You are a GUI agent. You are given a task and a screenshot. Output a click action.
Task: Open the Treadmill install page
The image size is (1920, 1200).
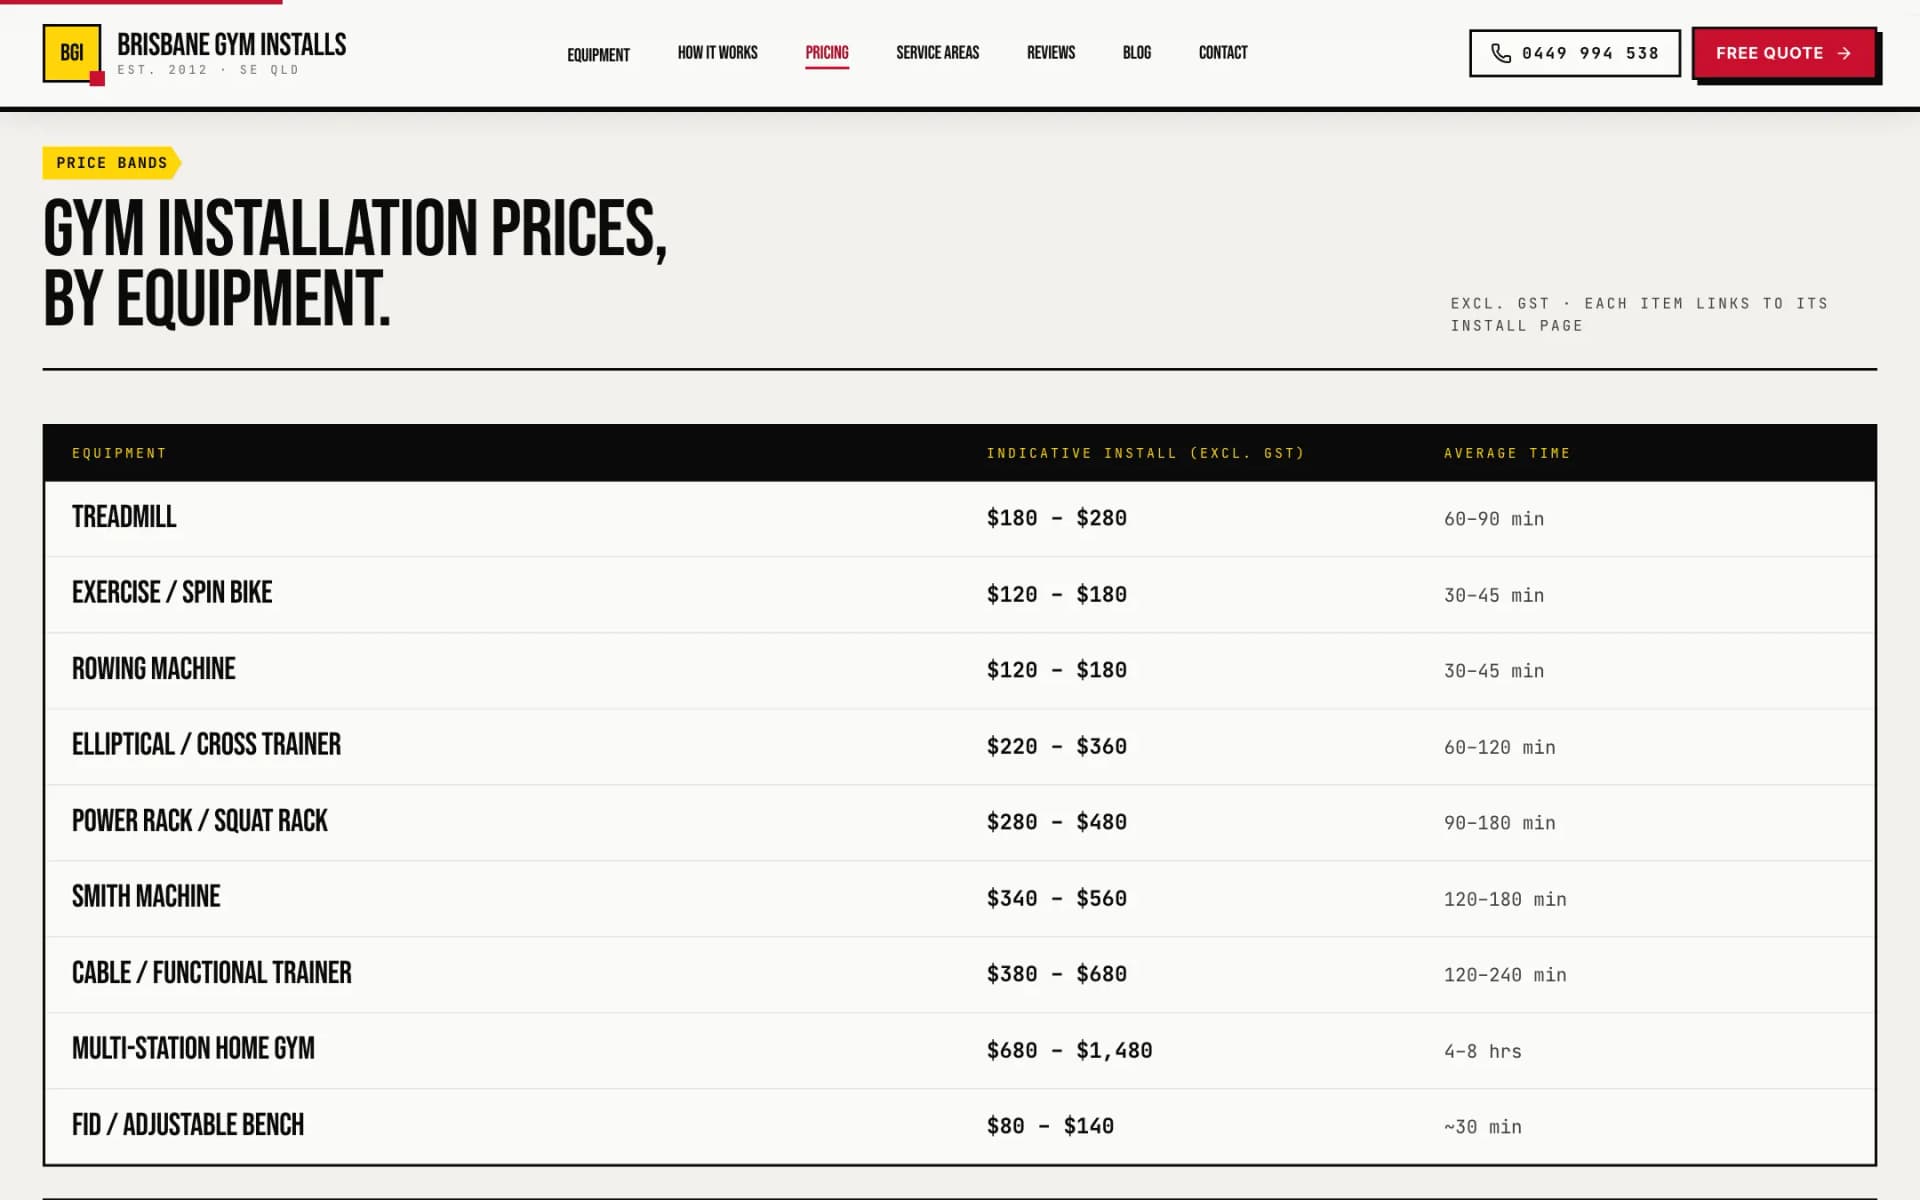pyautogui.click(x=124, y=517)
